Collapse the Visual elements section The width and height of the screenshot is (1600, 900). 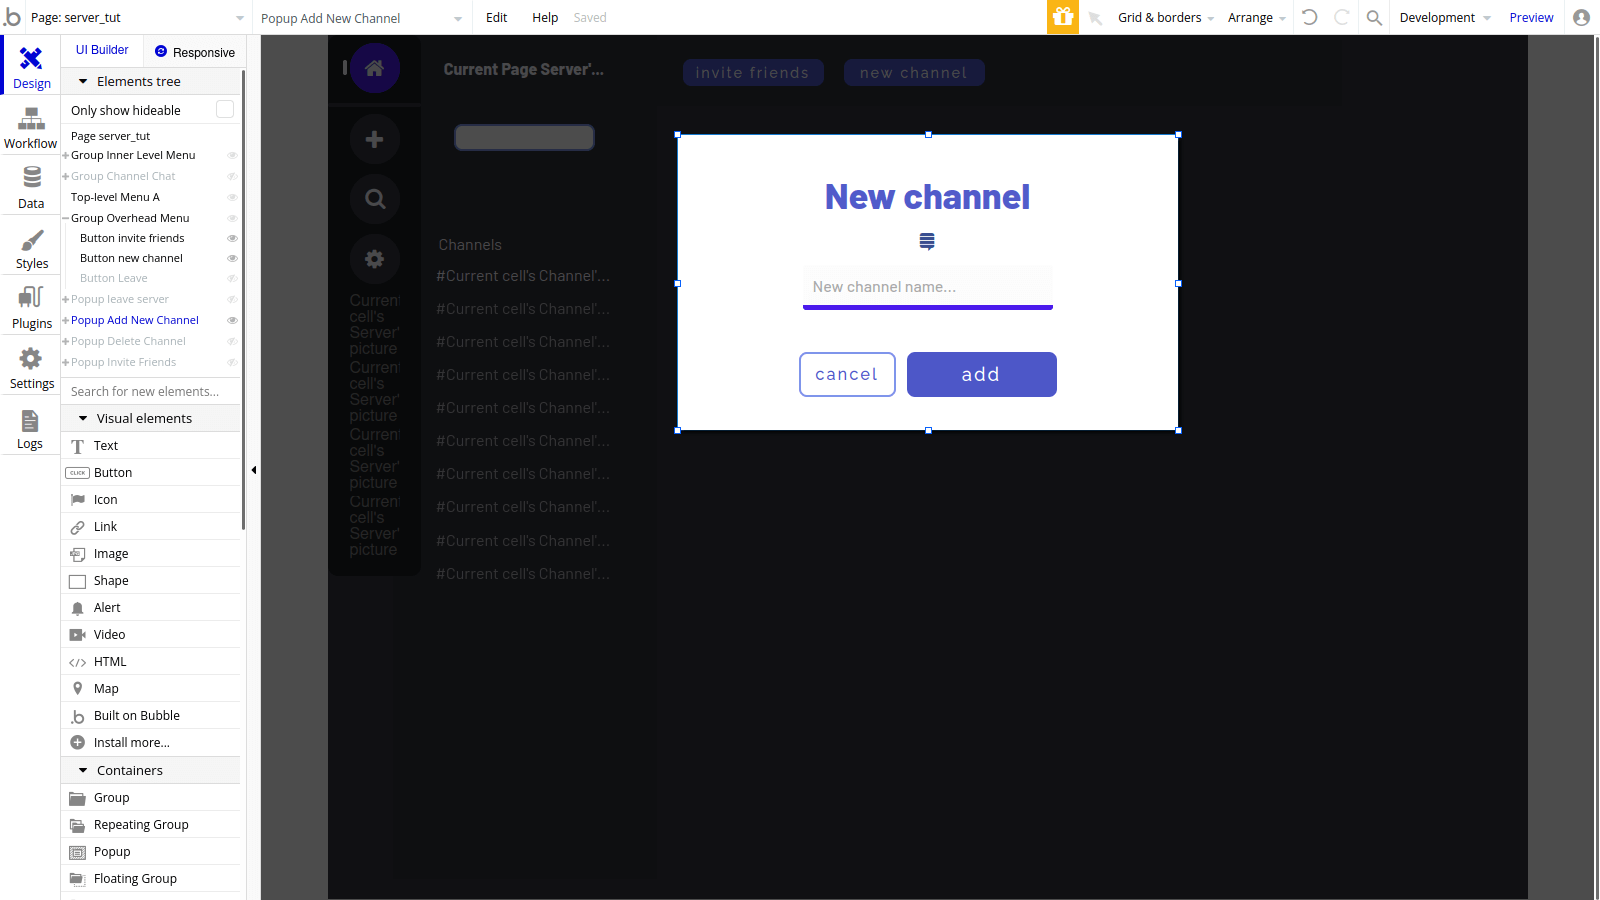point(83,418)
